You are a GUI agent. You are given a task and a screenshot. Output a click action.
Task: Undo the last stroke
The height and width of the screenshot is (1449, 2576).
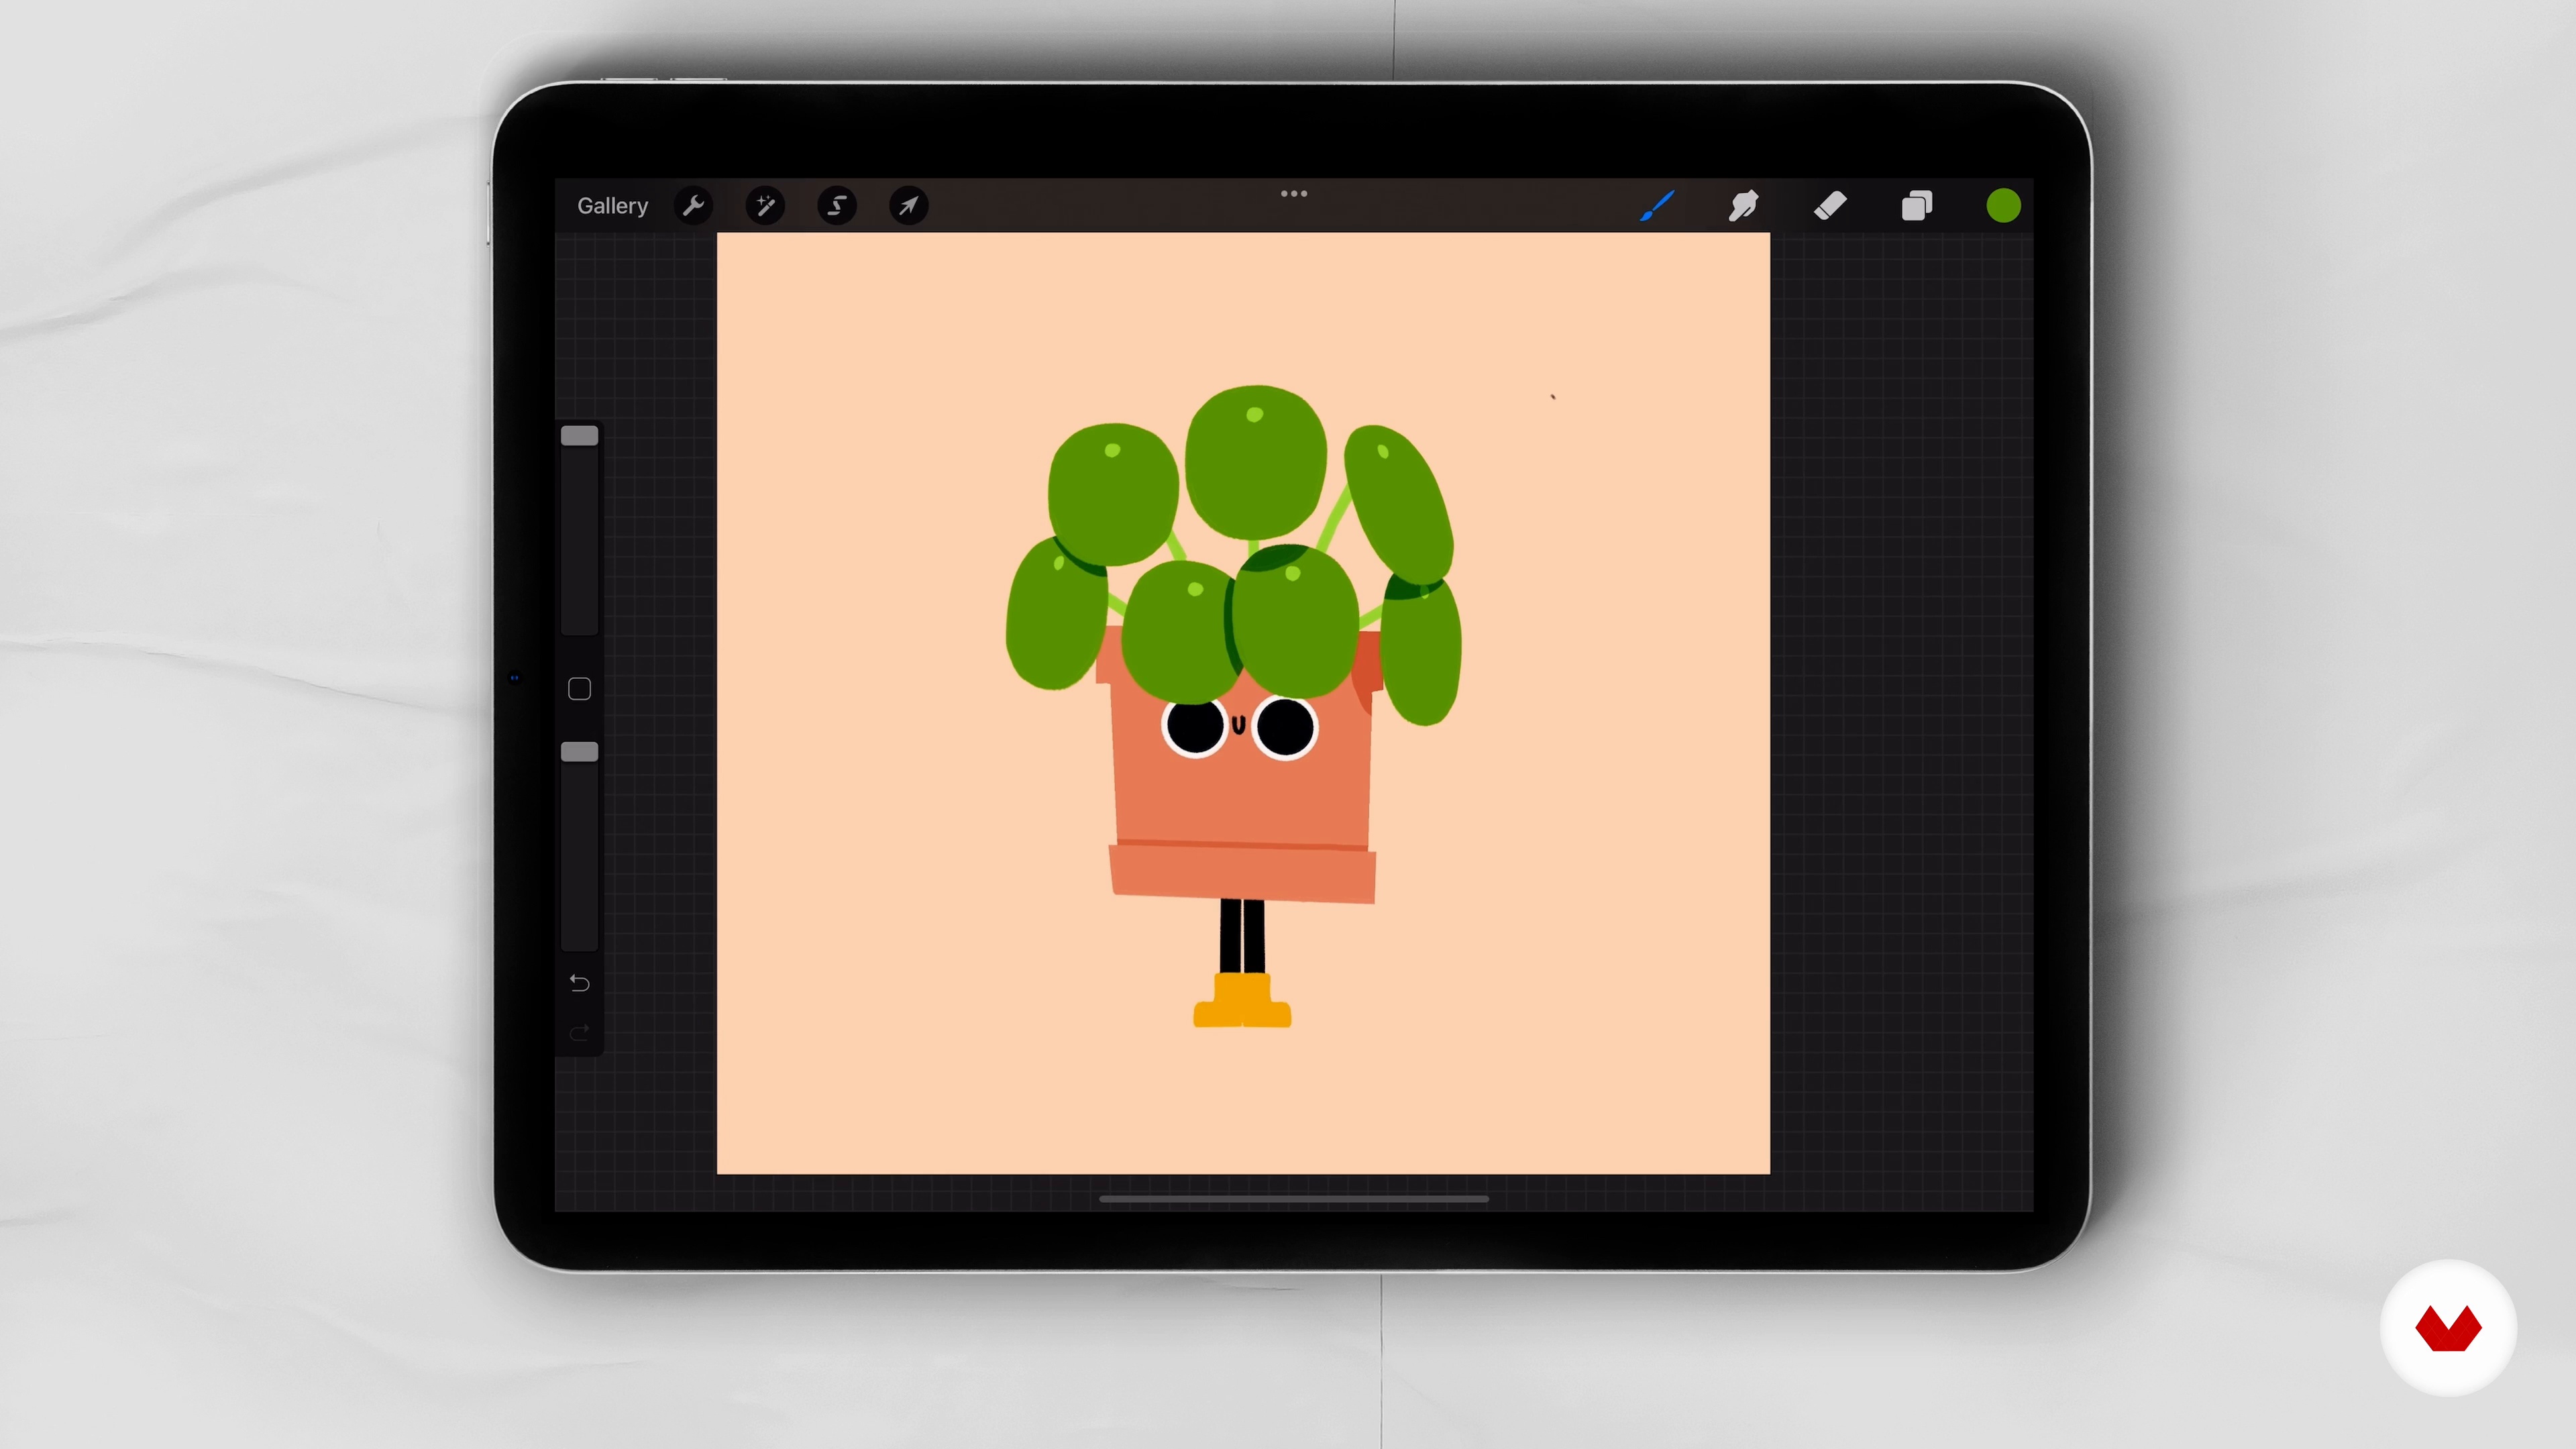coord(579,983)
